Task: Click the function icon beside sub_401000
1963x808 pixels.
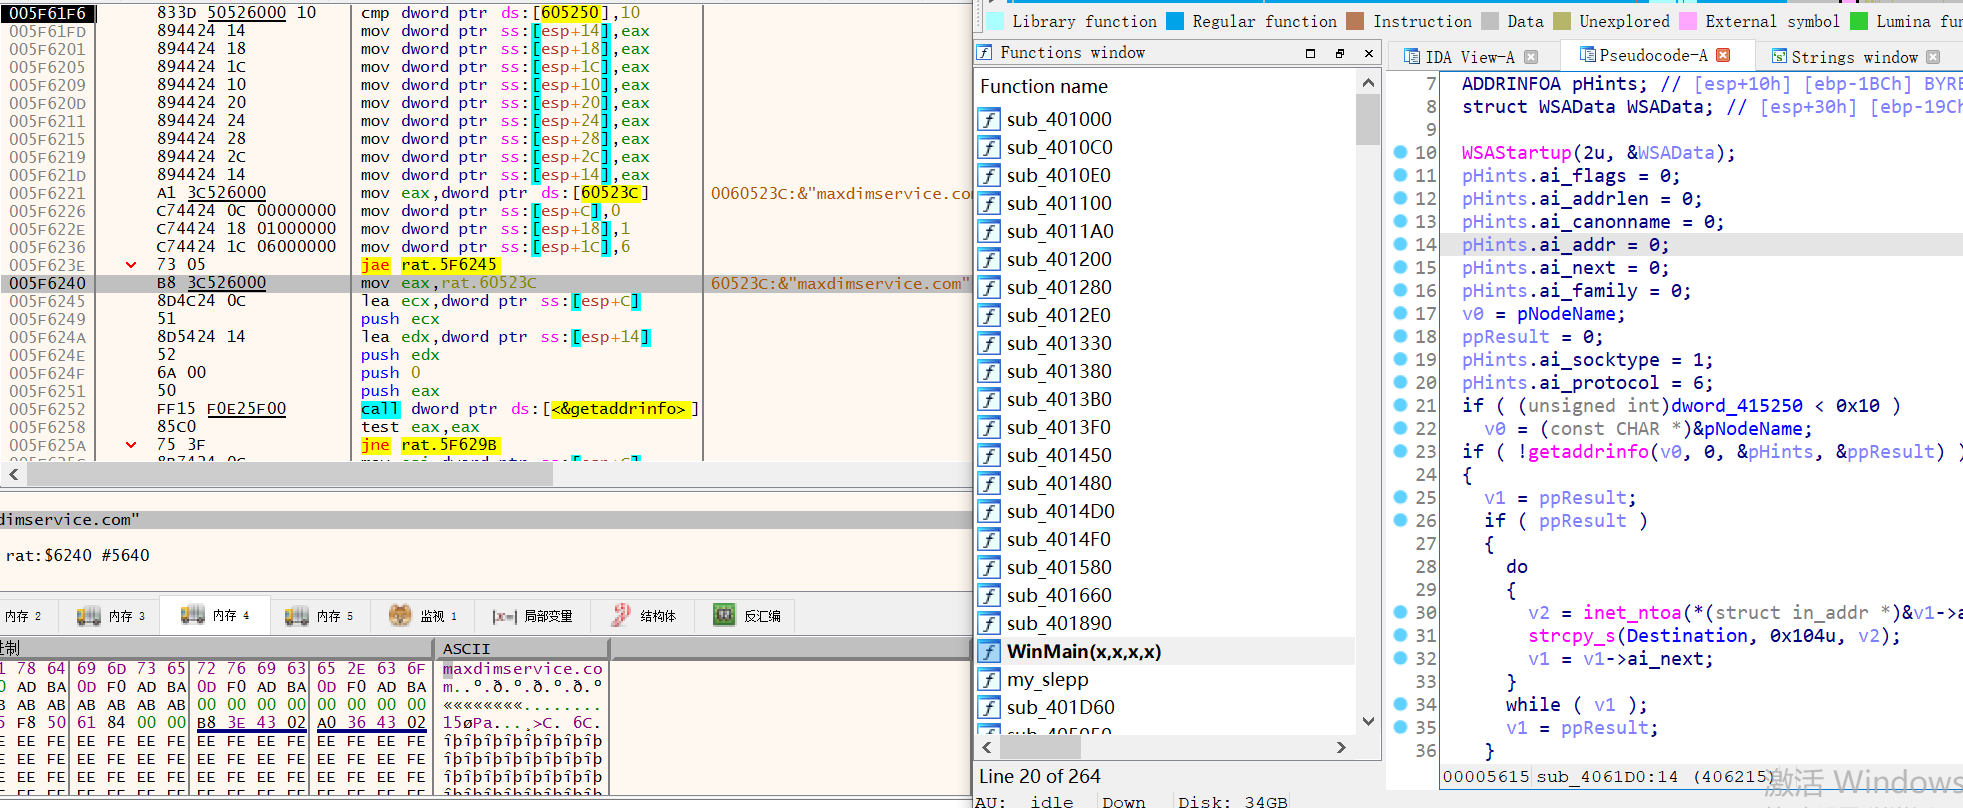Action: point(988,119)
